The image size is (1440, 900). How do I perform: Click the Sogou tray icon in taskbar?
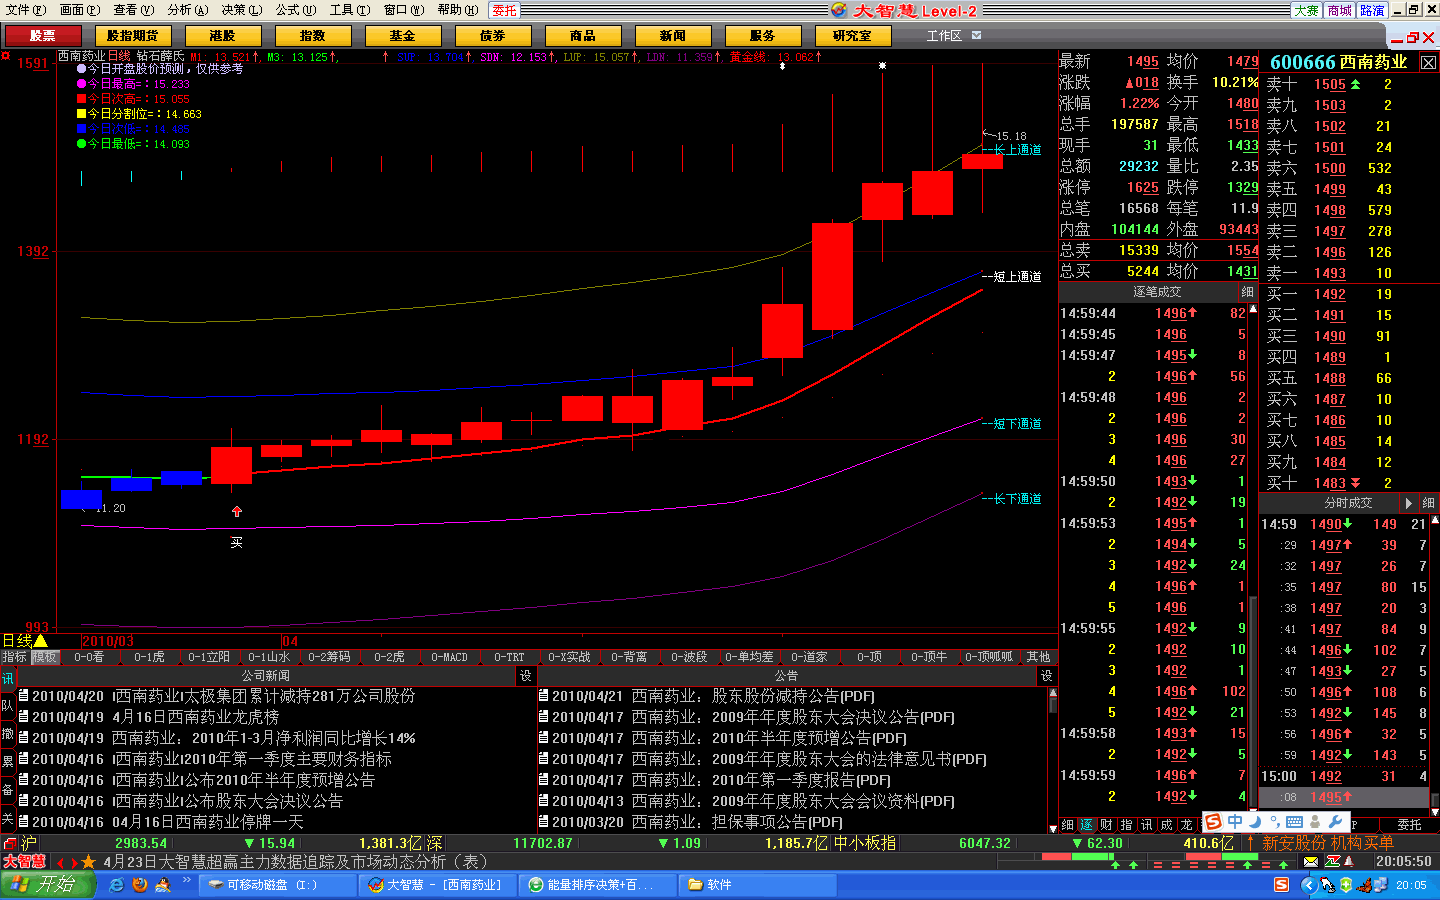(x=1282, y=885)
